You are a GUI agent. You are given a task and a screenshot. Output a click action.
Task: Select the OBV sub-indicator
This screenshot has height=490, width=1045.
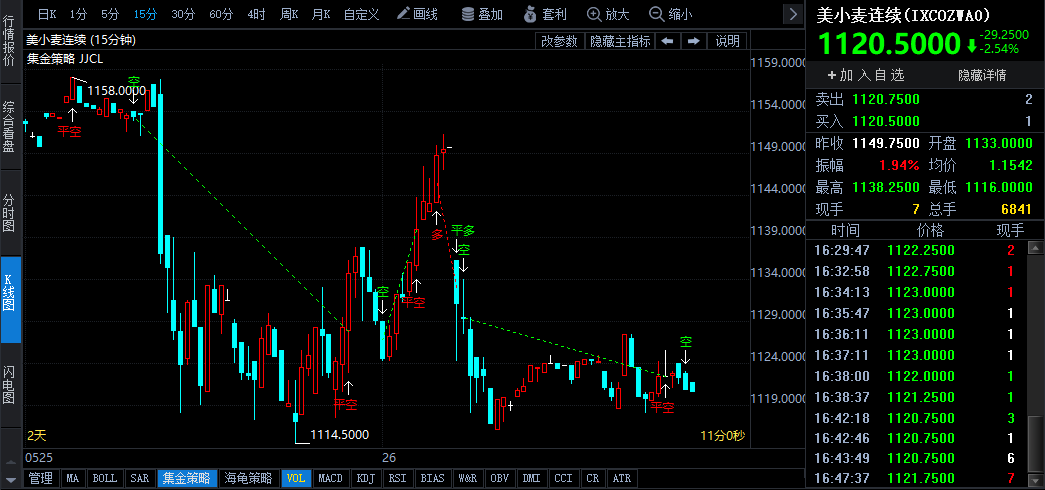coord(499,478)
